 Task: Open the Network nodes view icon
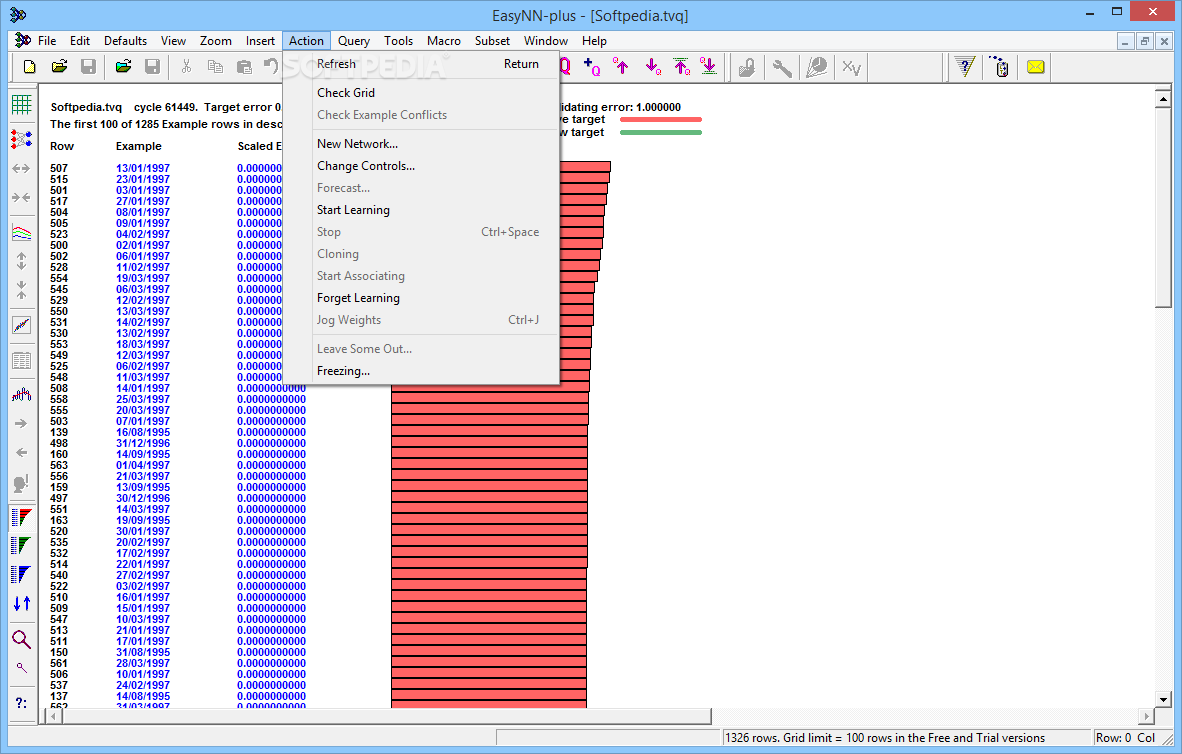click(x=22, y=139)
